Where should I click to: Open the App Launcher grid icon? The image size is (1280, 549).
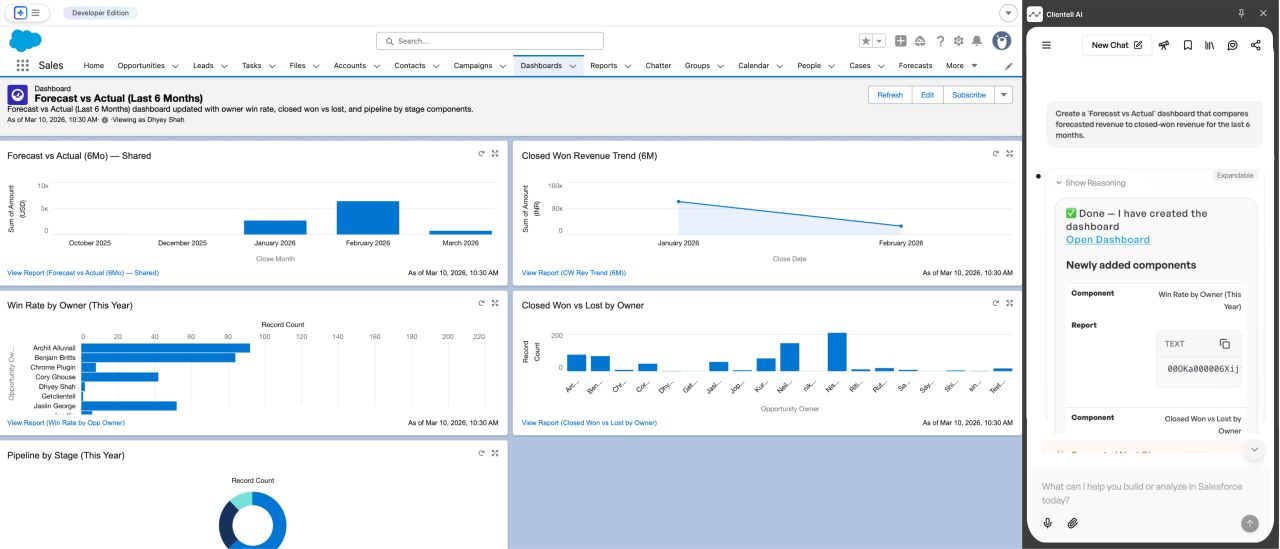point(22,66)
